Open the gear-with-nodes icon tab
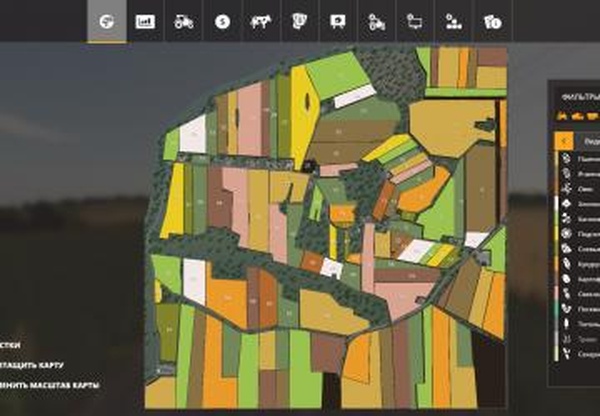This screenshot has width=600, height=416. [x=453, y=21]
